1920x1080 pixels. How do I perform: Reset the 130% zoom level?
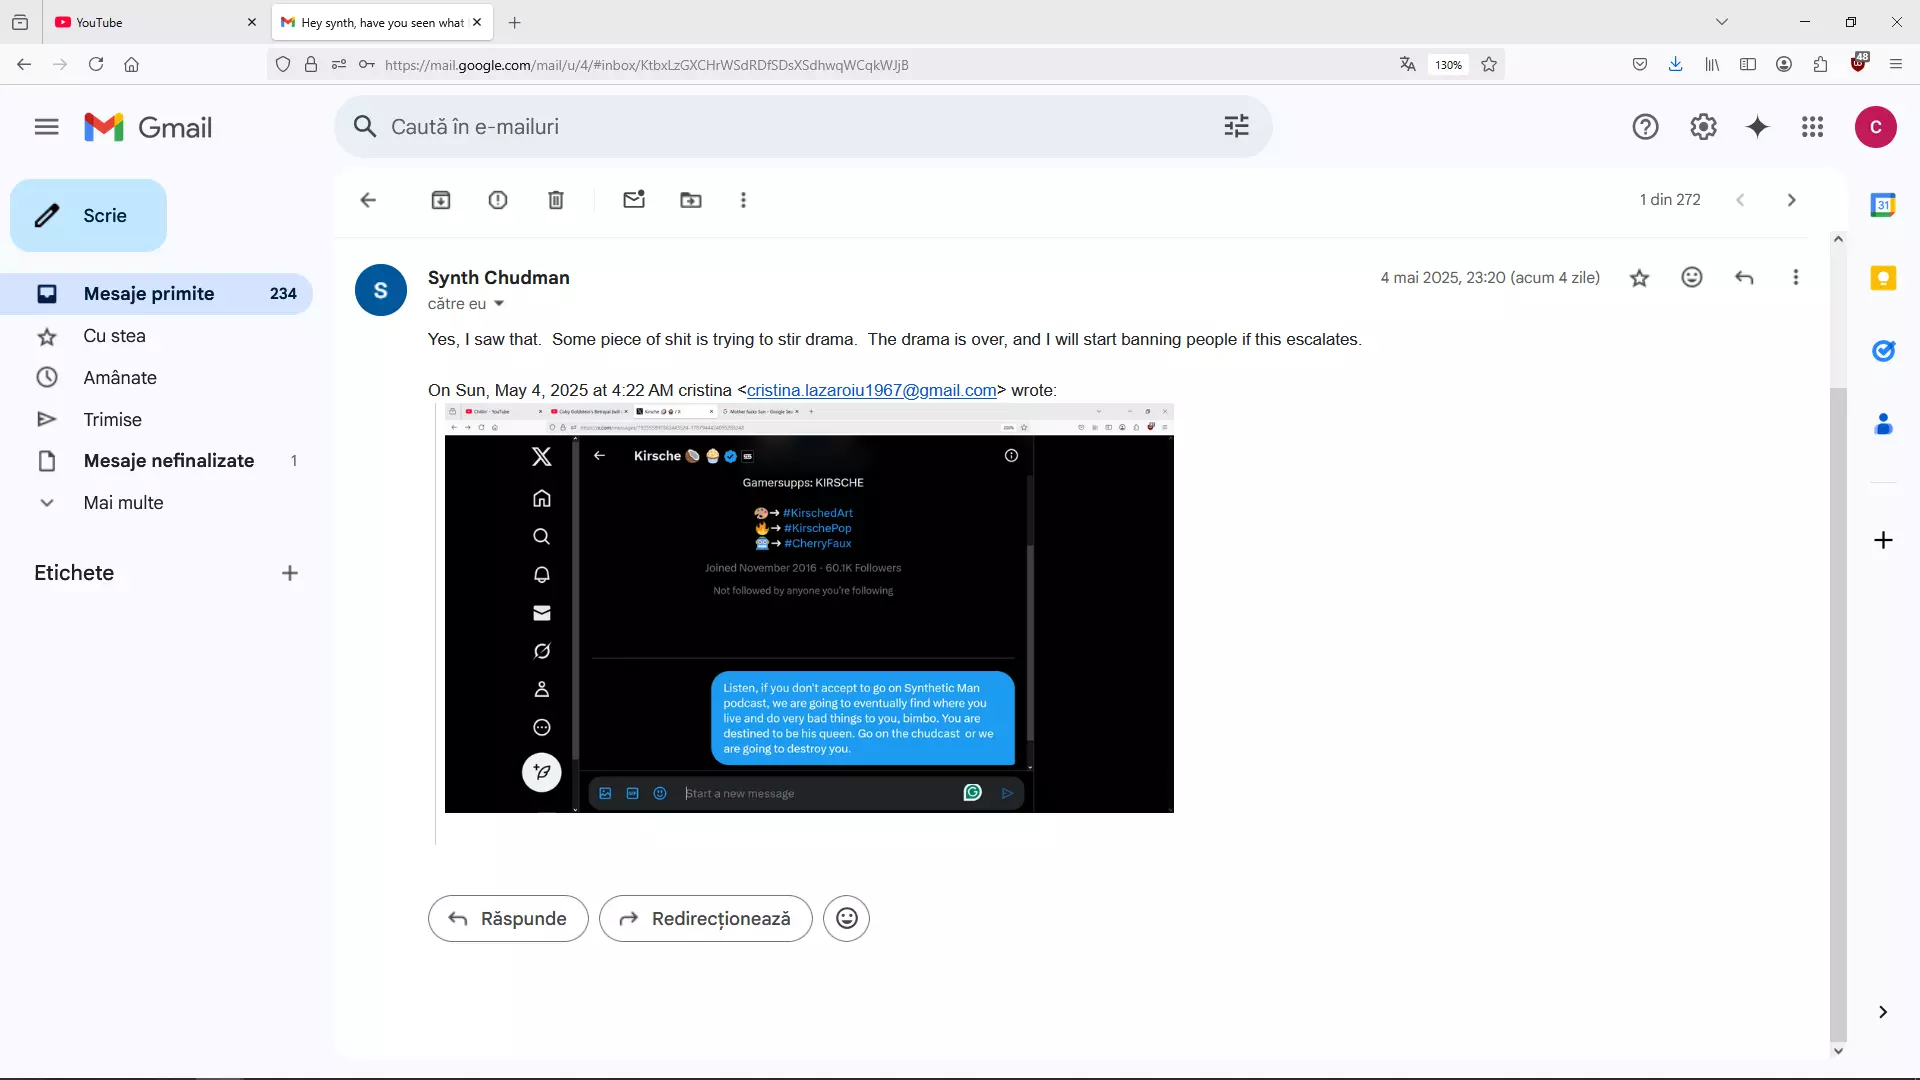coord(1448,64)
